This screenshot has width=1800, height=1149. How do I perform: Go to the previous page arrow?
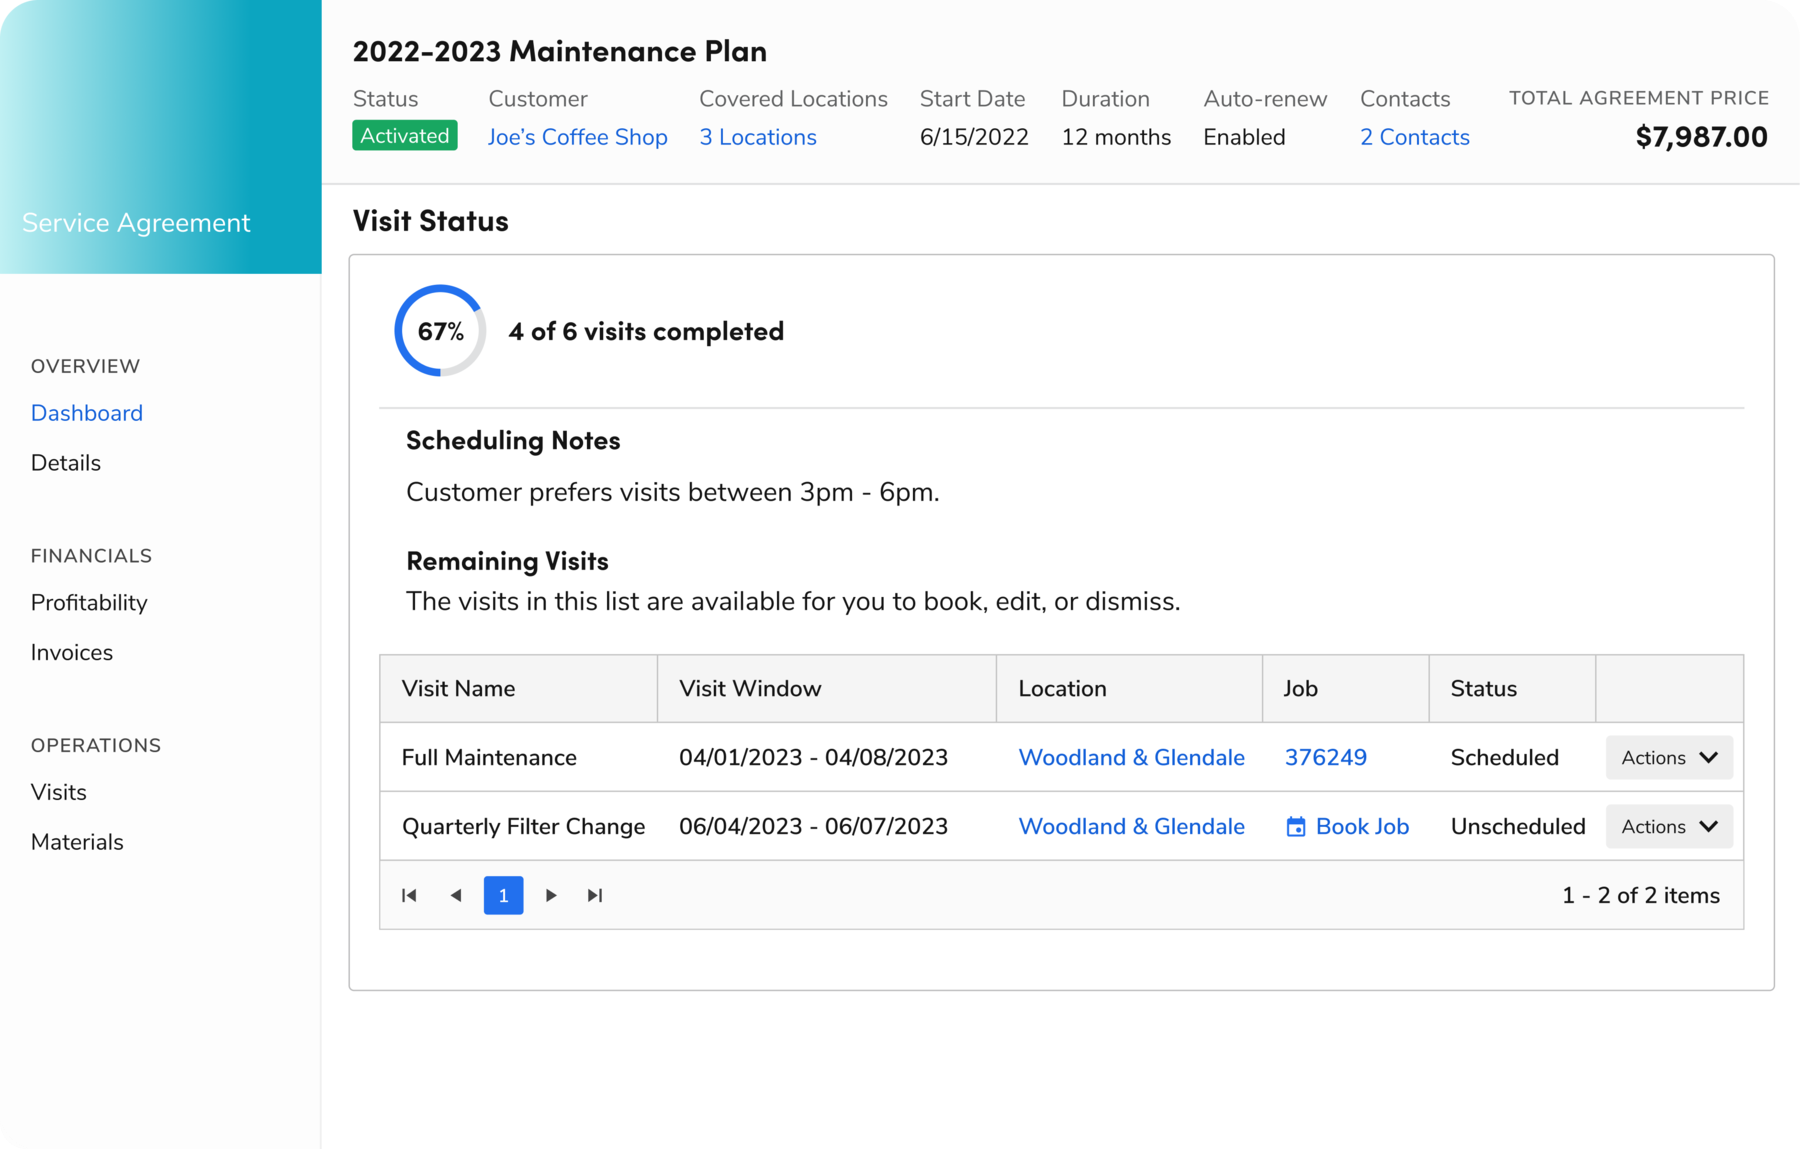pyautogui.click(x=456, y=895)
